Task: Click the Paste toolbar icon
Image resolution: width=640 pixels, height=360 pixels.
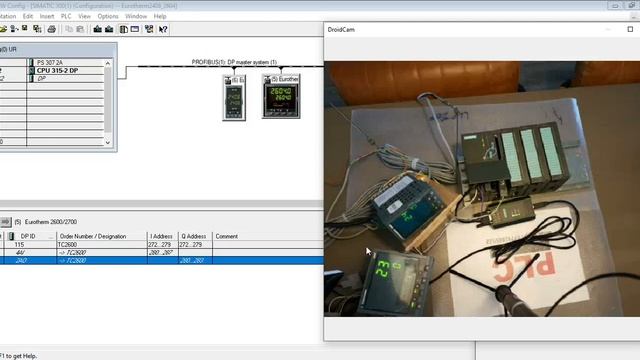Action: [x=80, y=29]
